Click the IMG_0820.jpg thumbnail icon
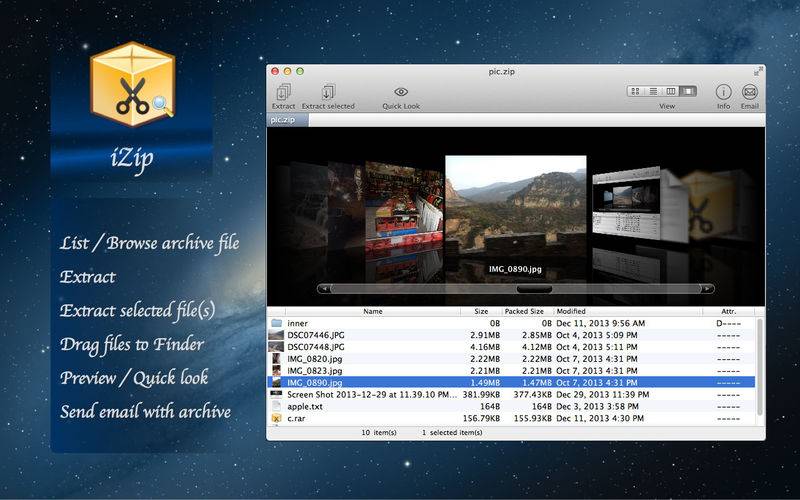Screen dimensions: 800x500 coord(276,359)
